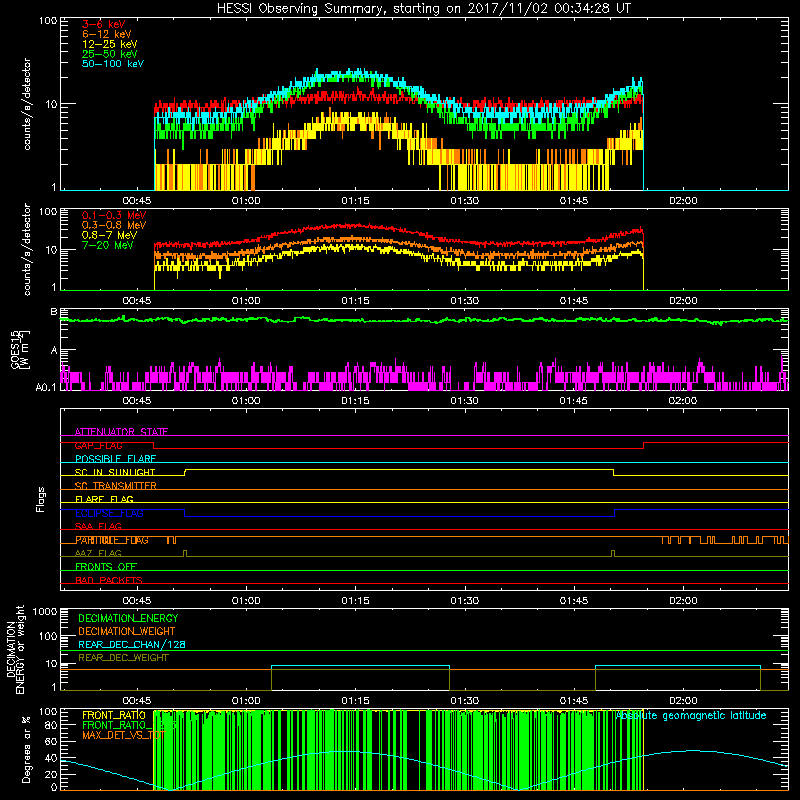Select the REAR_DEC_WEIGHT legend label
This screenshot has height=800, width=800.
(x=123, y=658)
